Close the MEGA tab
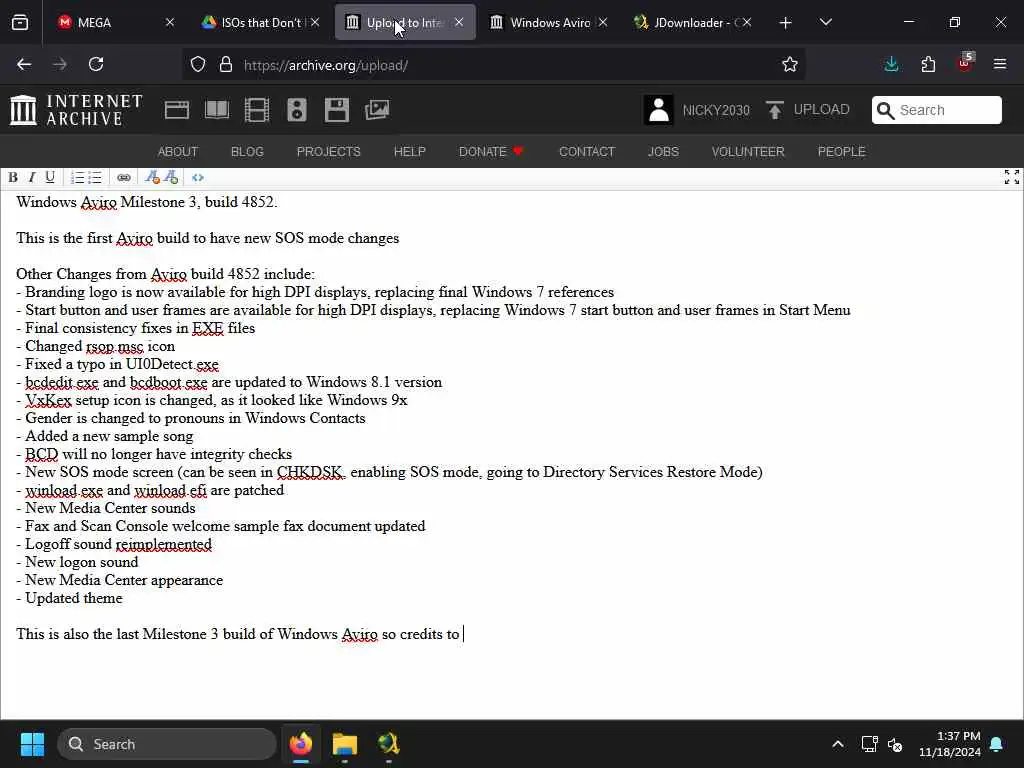The width and height of the screenshot is (1024, 768). 170,22
